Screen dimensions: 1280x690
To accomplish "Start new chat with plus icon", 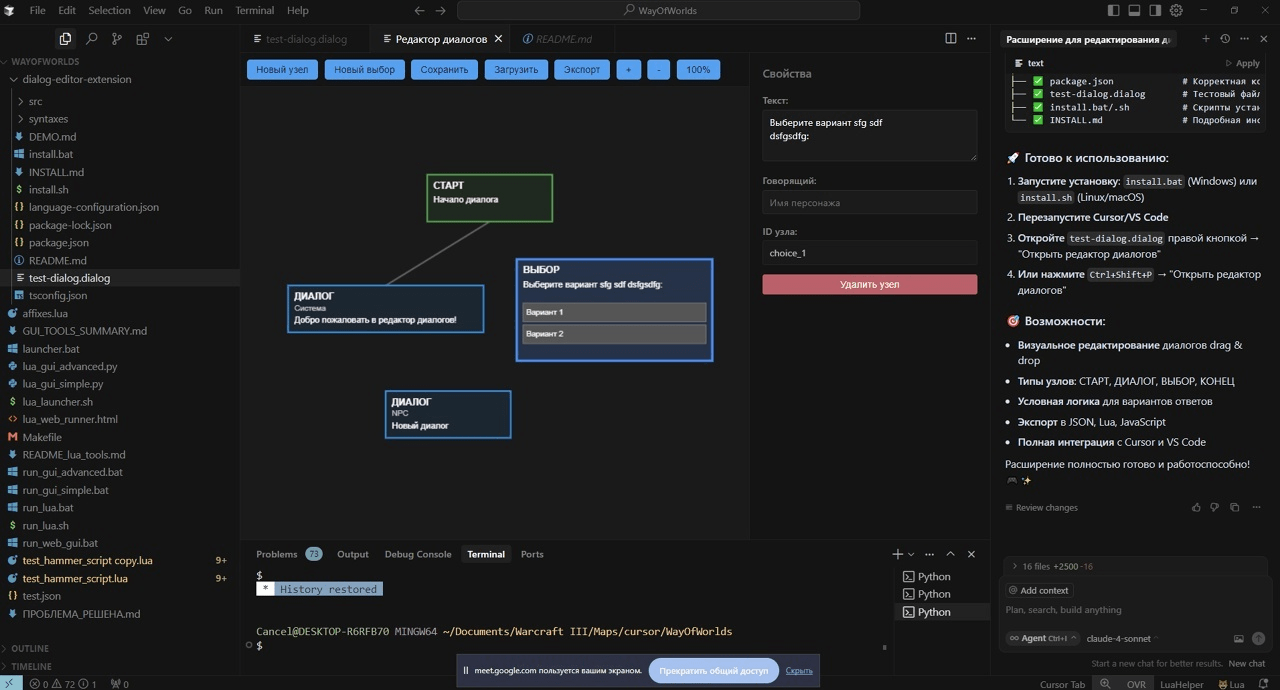I will coord(1206,39).
